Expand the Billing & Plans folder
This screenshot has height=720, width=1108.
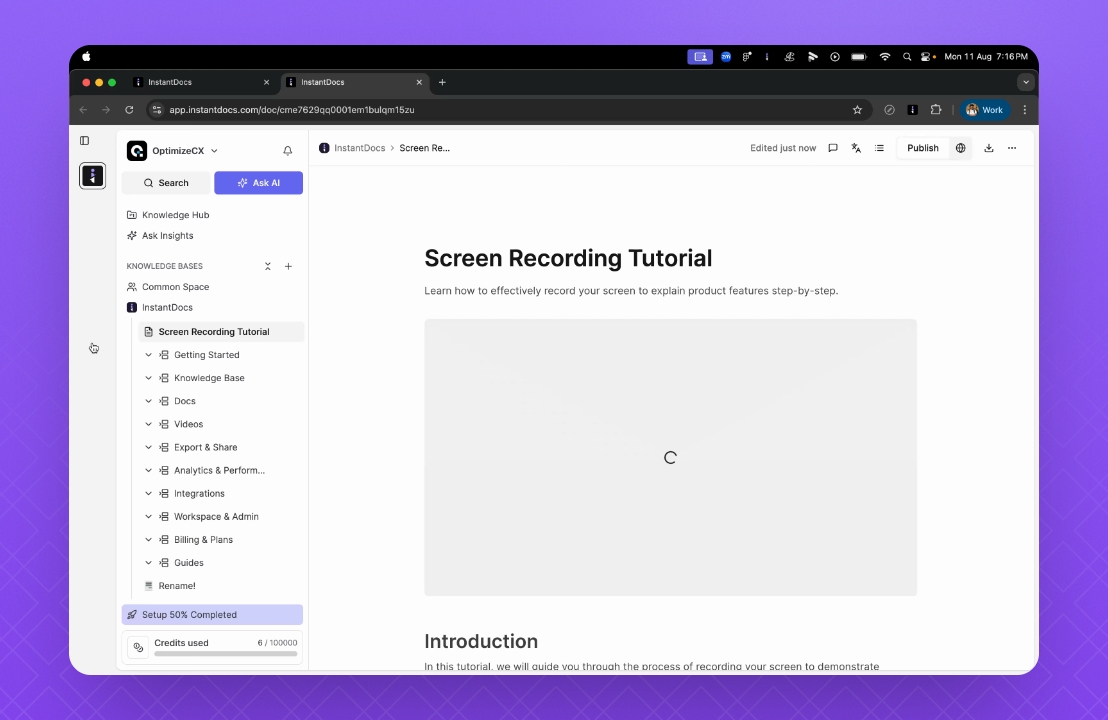pos(149,540)
